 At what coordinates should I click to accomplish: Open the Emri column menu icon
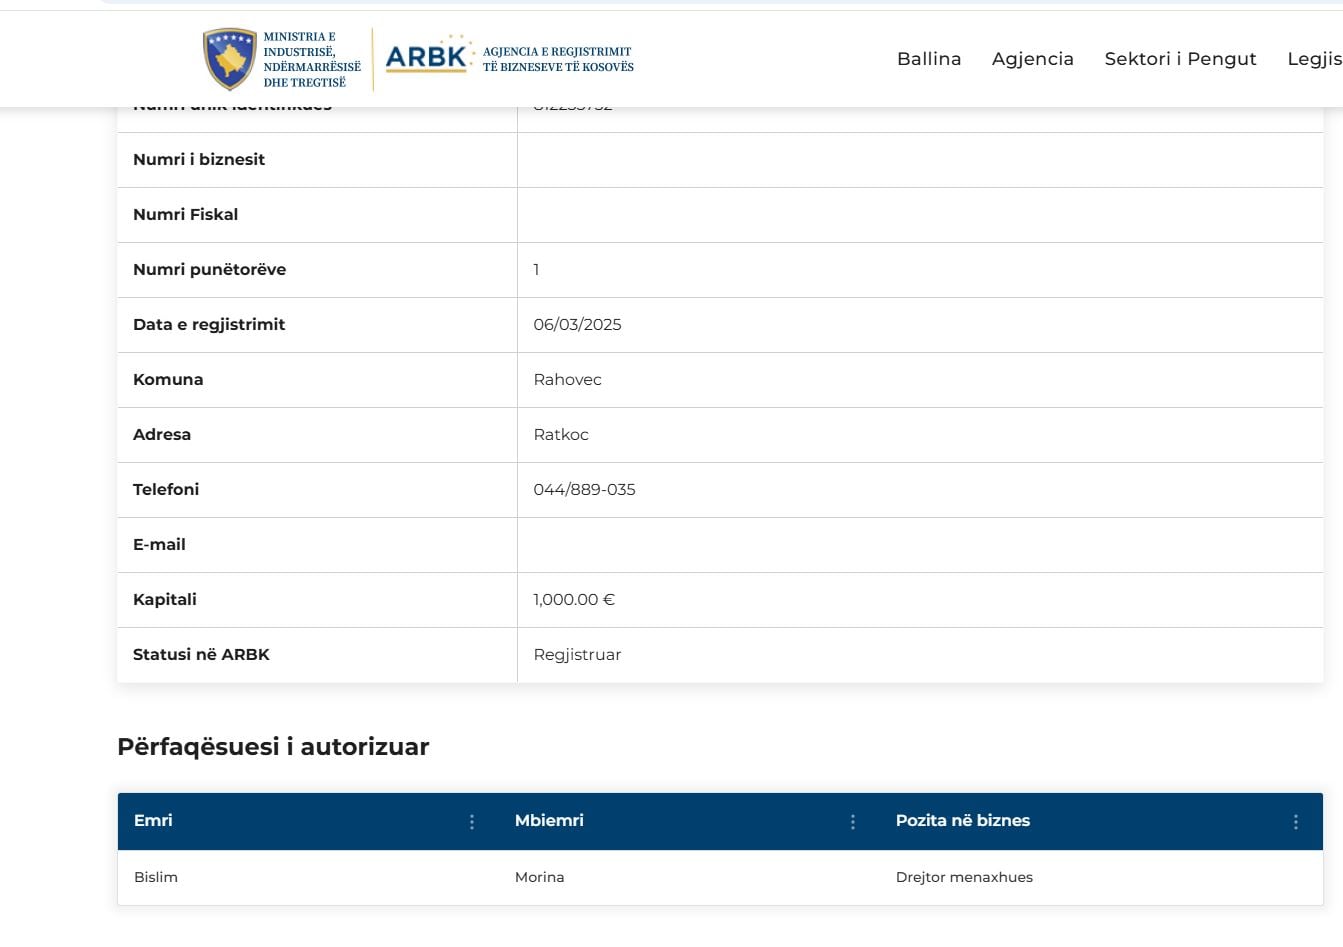coord(472,822)
